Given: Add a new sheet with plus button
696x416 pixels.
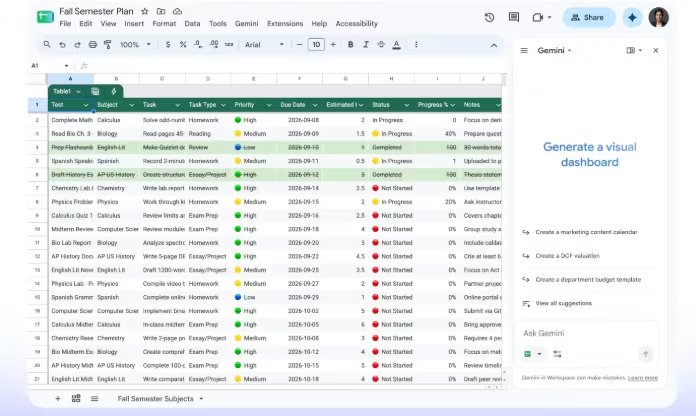Looking at the screenshot, I should click(x=57, y=399).
